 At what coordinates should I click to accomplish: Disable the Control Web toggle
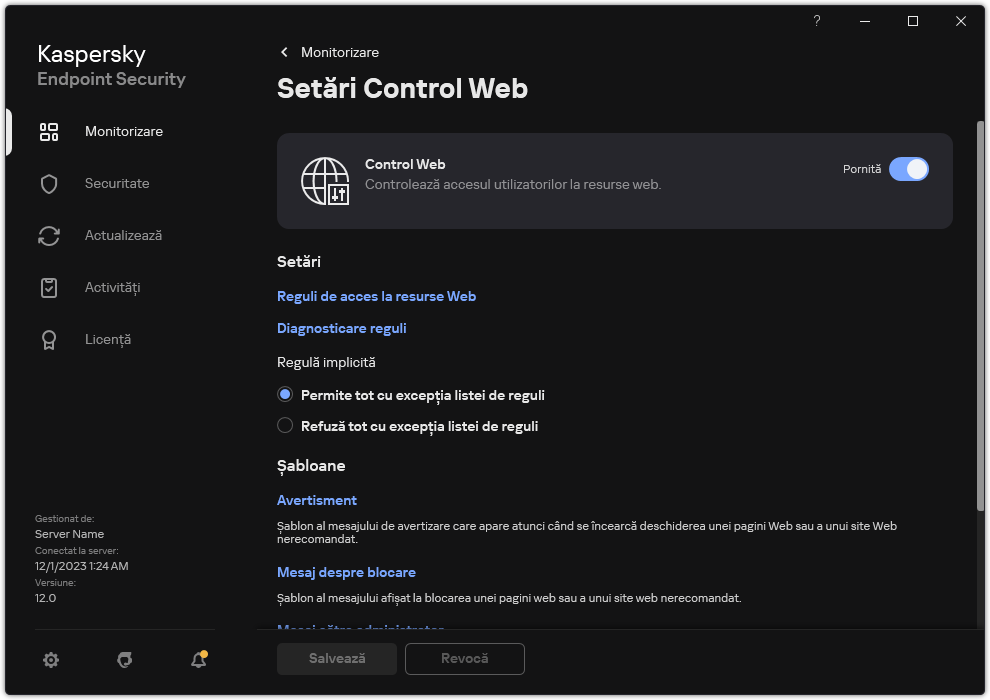(x=909, y=169)
